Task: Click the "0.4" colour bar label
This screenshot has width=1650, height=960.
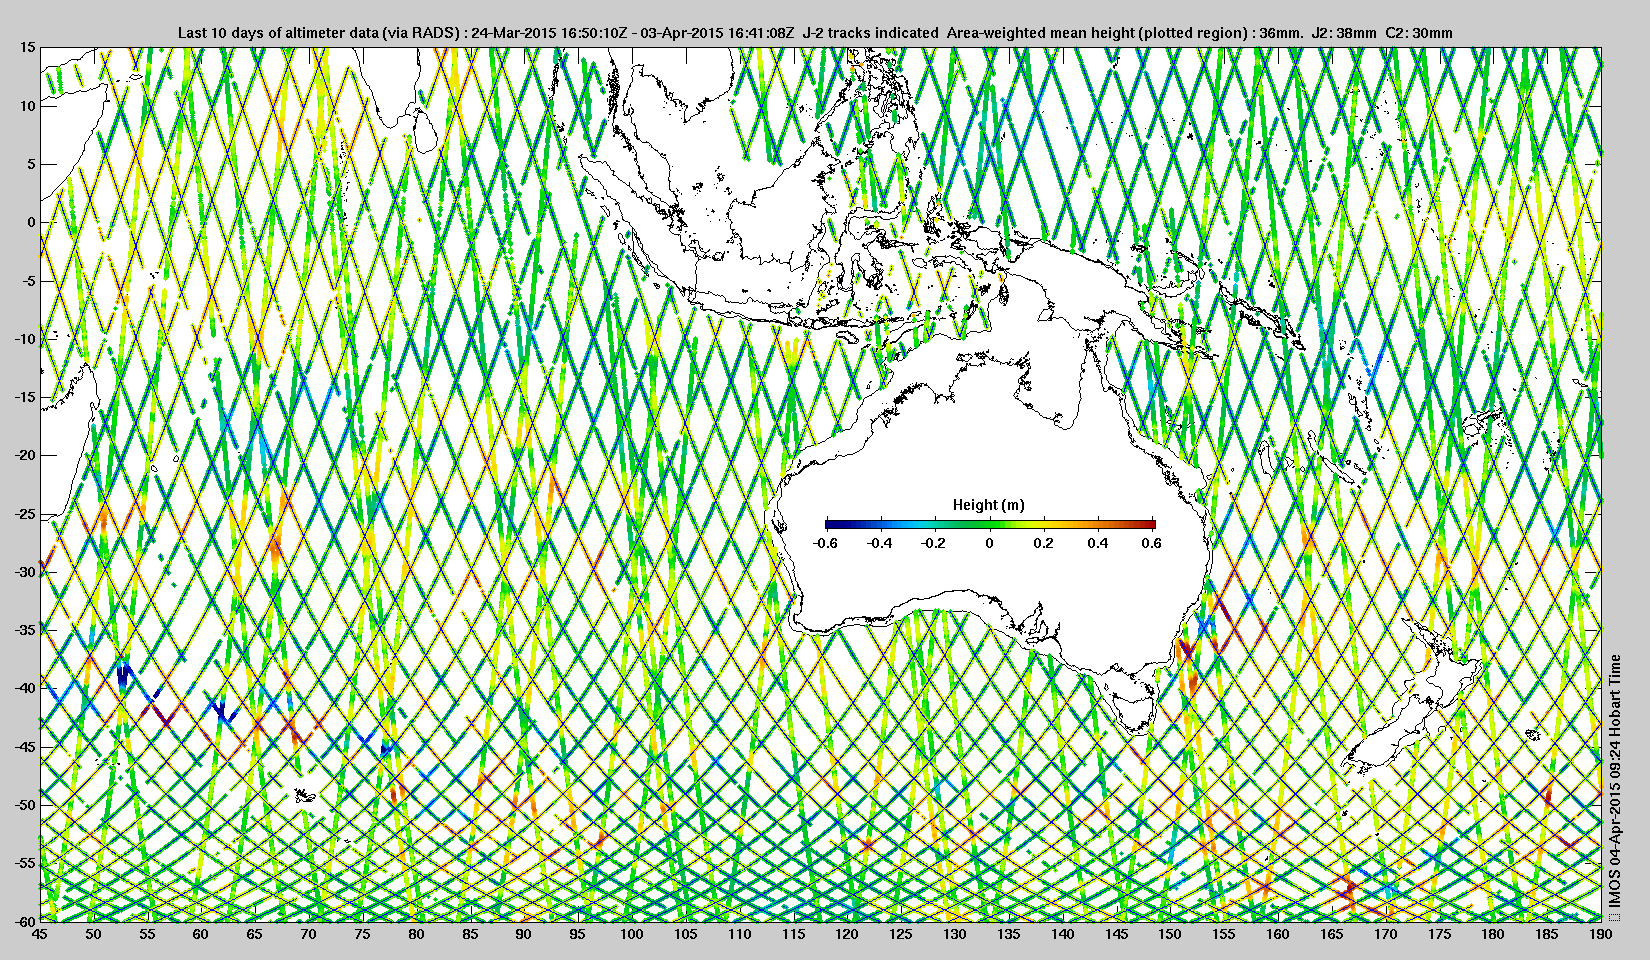Action: (1098, 543)
